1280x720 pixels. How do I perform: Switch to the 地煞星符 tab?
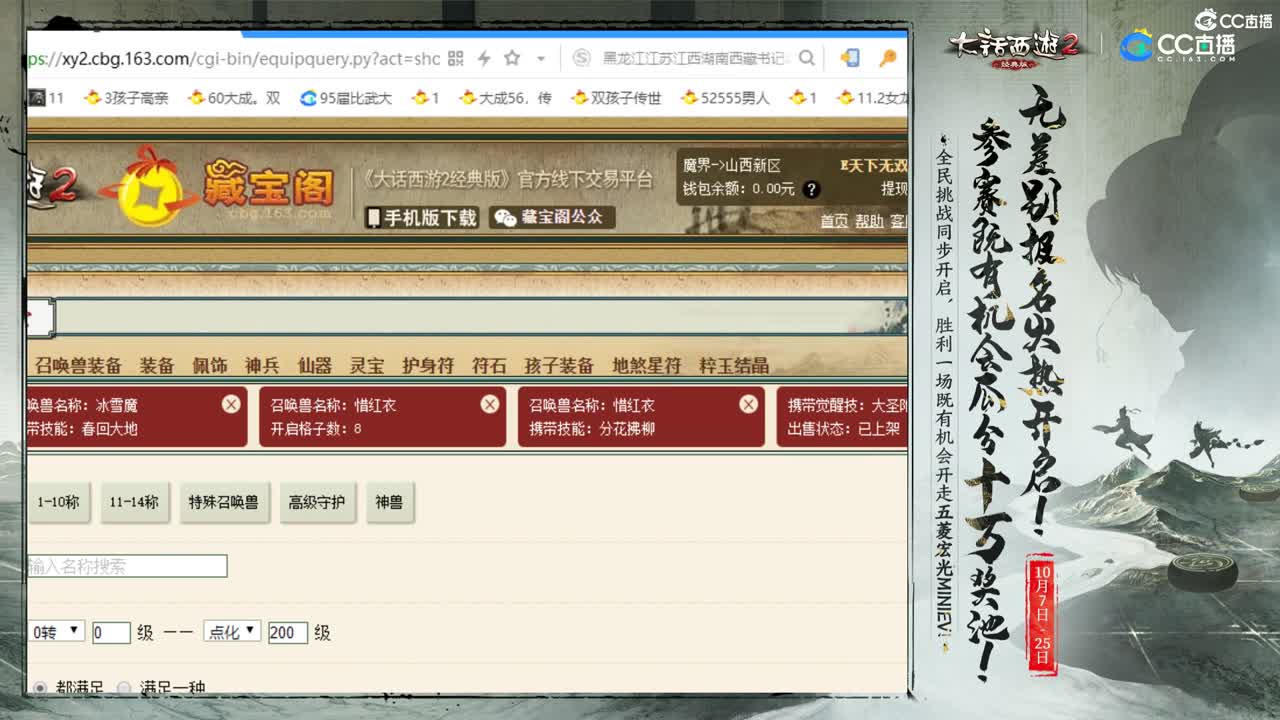pyautogui.click(x=647, y=366)
